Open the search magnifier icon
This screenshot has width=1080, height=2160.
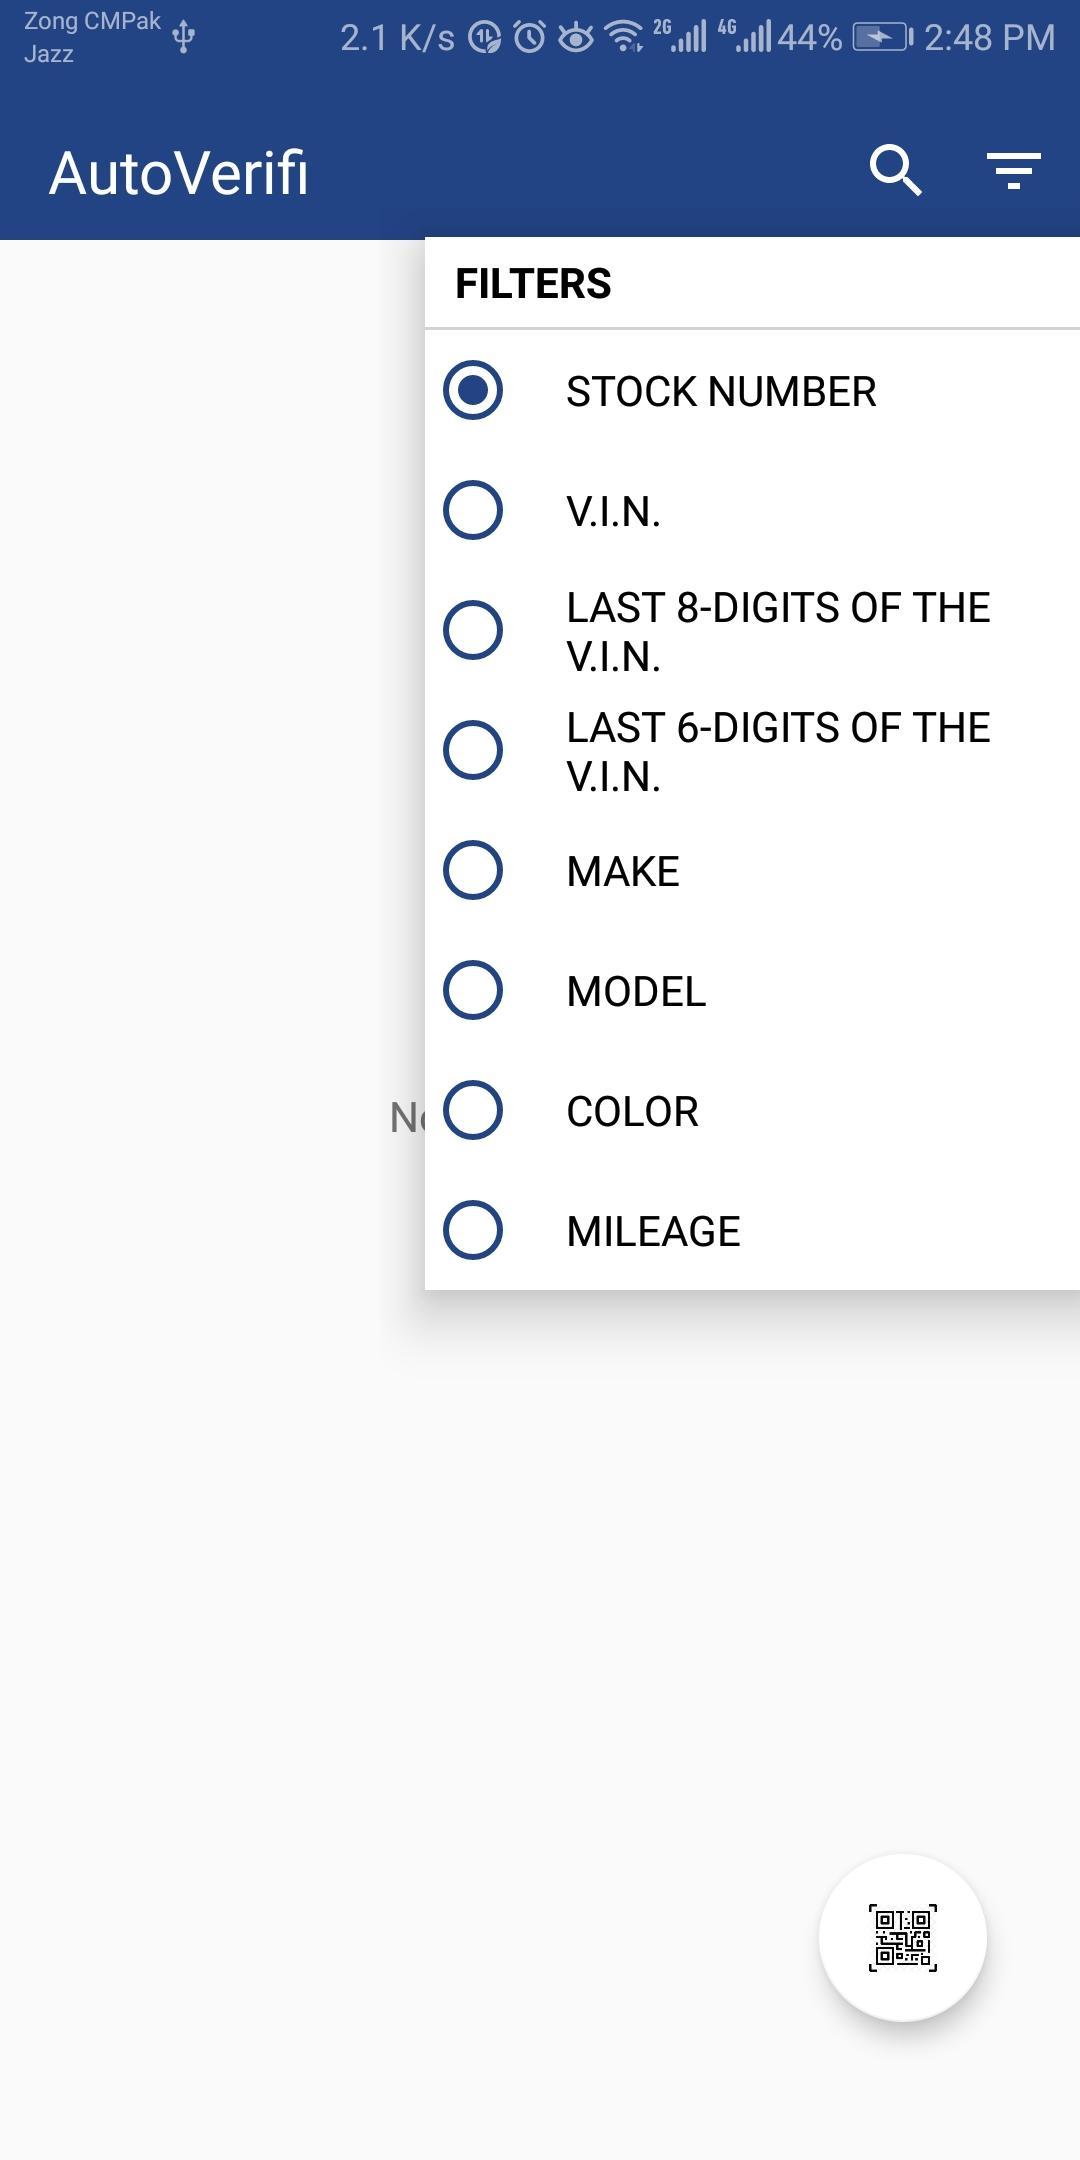click(895, 171)
